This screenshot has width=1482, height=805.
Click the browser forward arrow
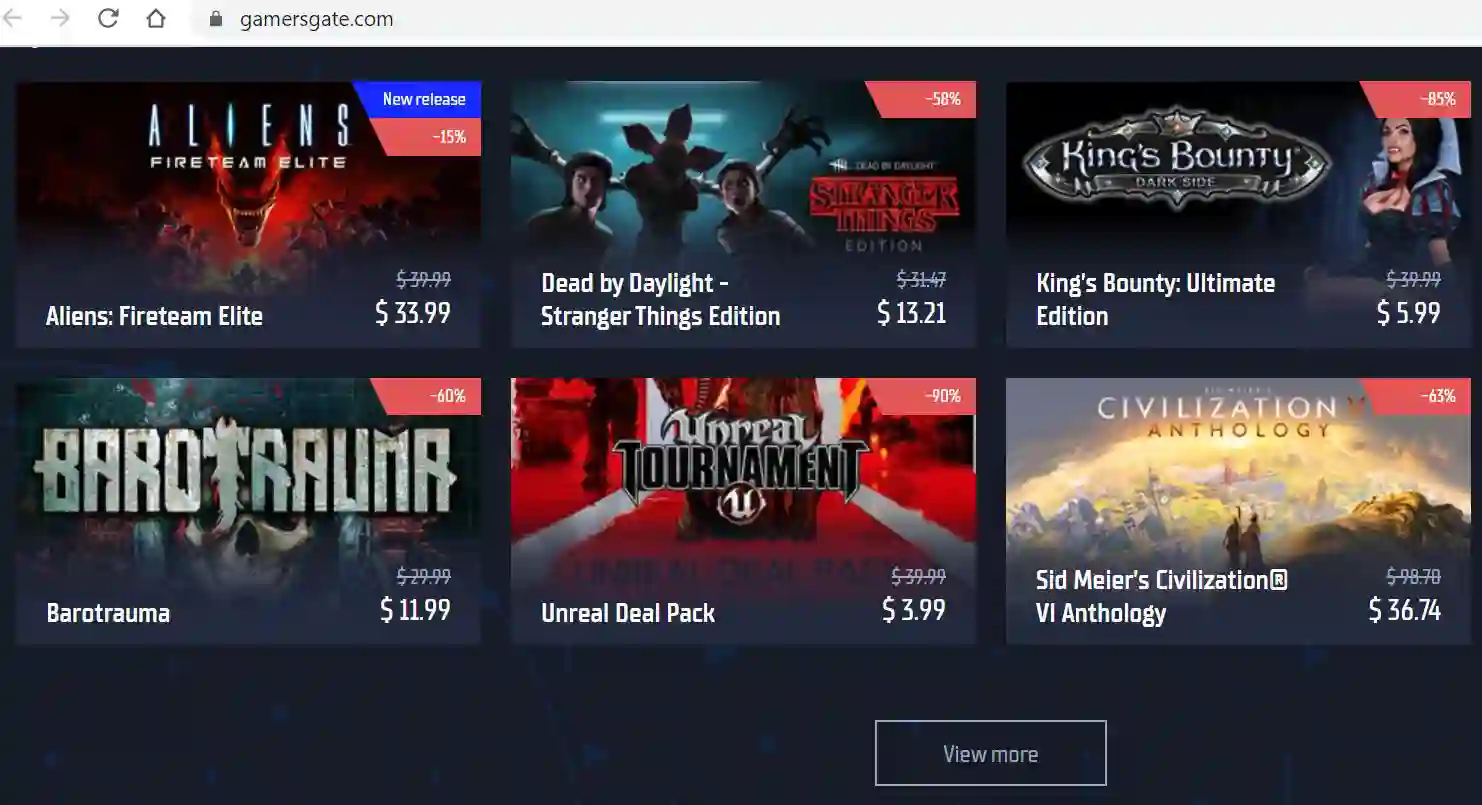(60, 18)
